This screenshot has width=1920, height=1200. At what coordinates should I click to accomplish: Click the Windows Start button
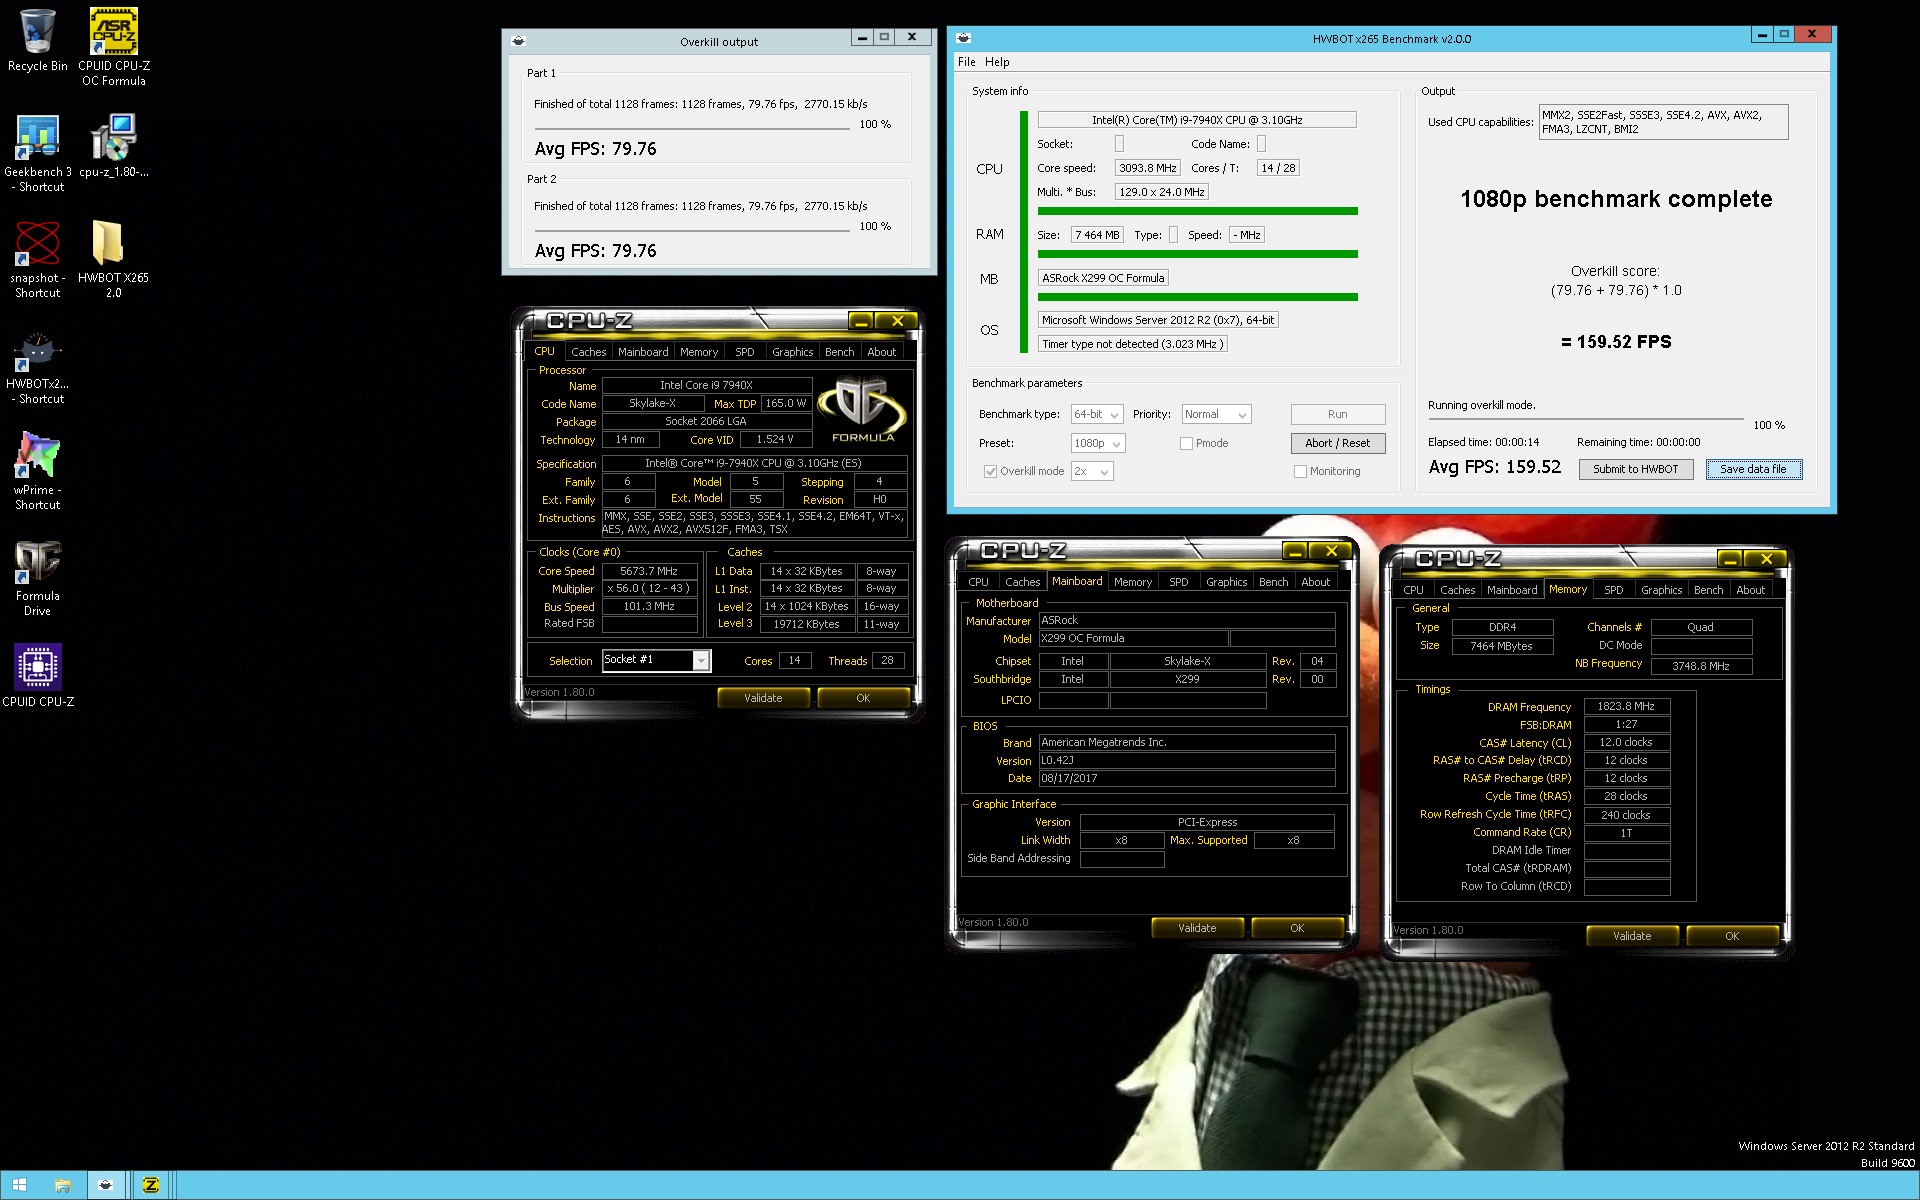[20, 1185]
